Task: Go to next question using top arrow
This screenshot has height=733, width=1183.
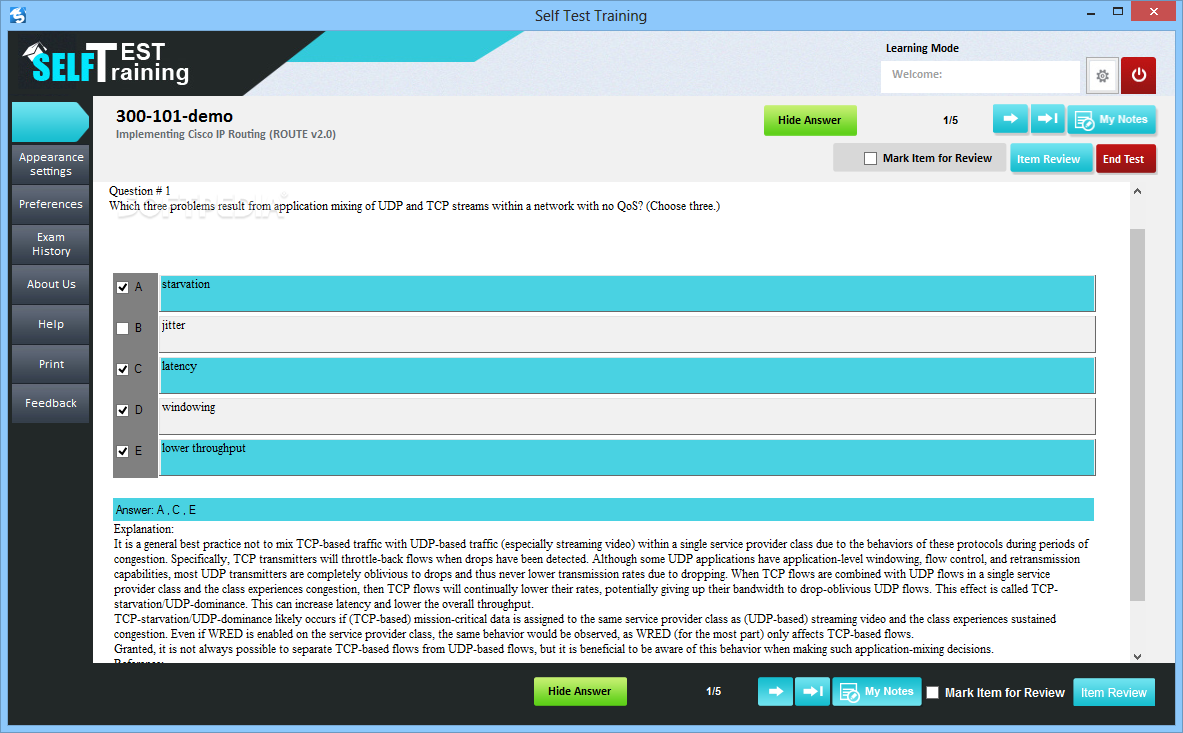Action: (x=1010, y=119)
